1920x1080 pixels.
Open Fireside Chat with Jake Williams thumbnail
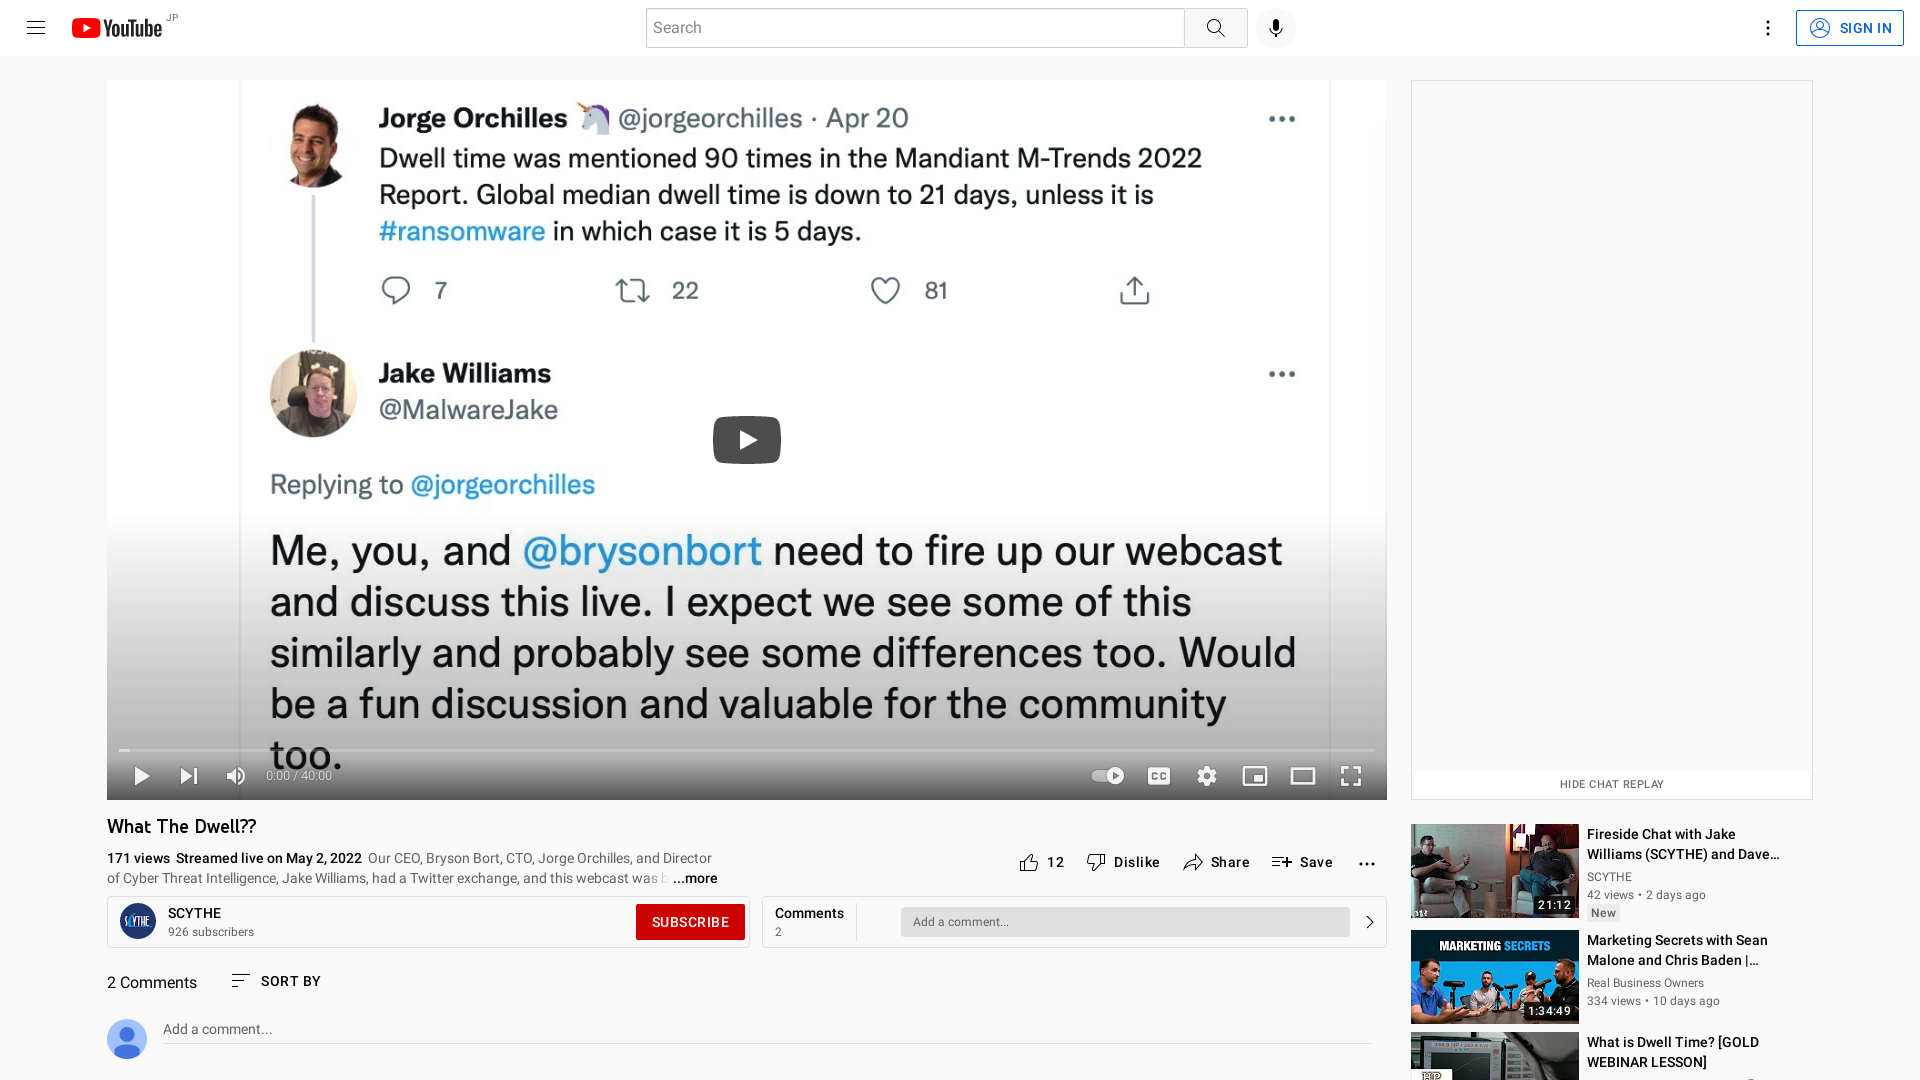pos(1494,871)
